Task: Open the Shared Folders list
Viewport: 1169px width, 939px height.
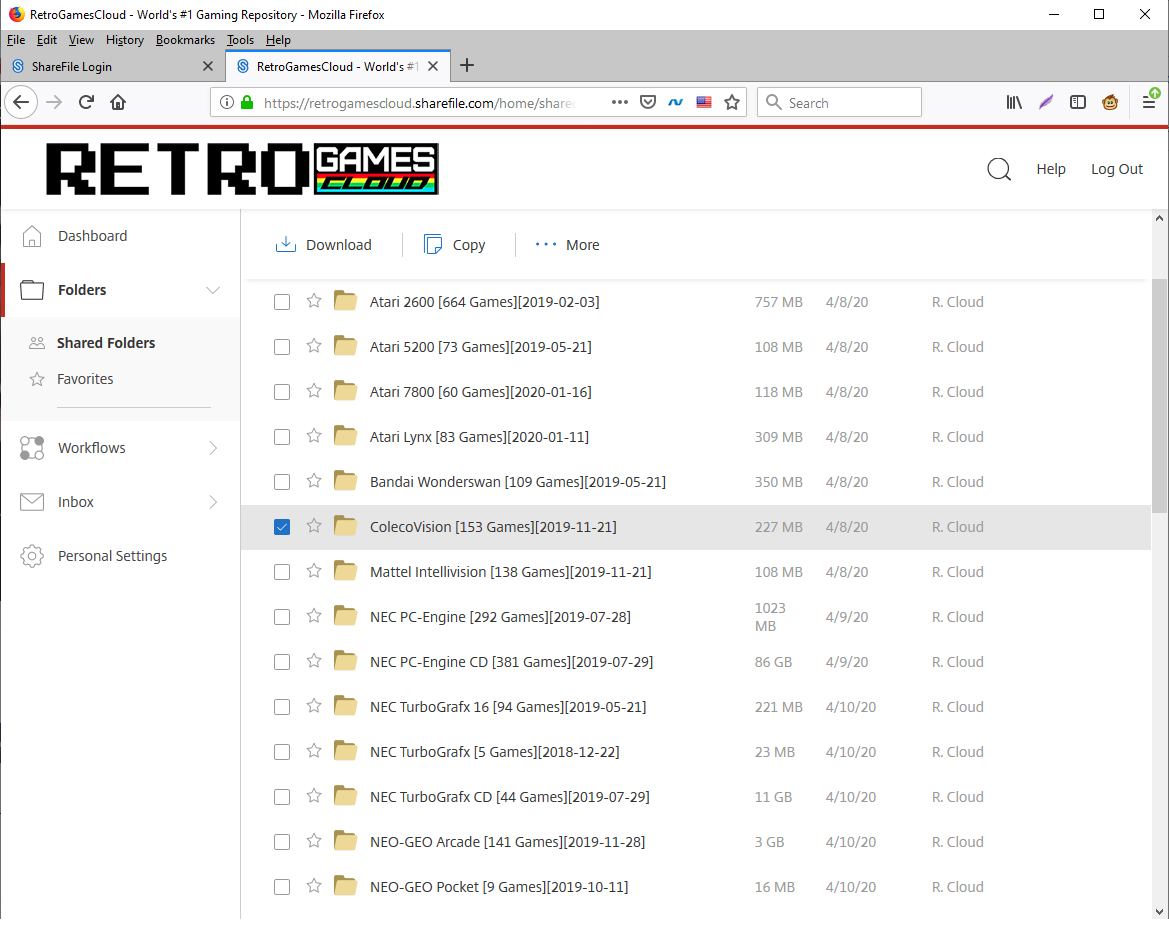Action: (106, 343)
